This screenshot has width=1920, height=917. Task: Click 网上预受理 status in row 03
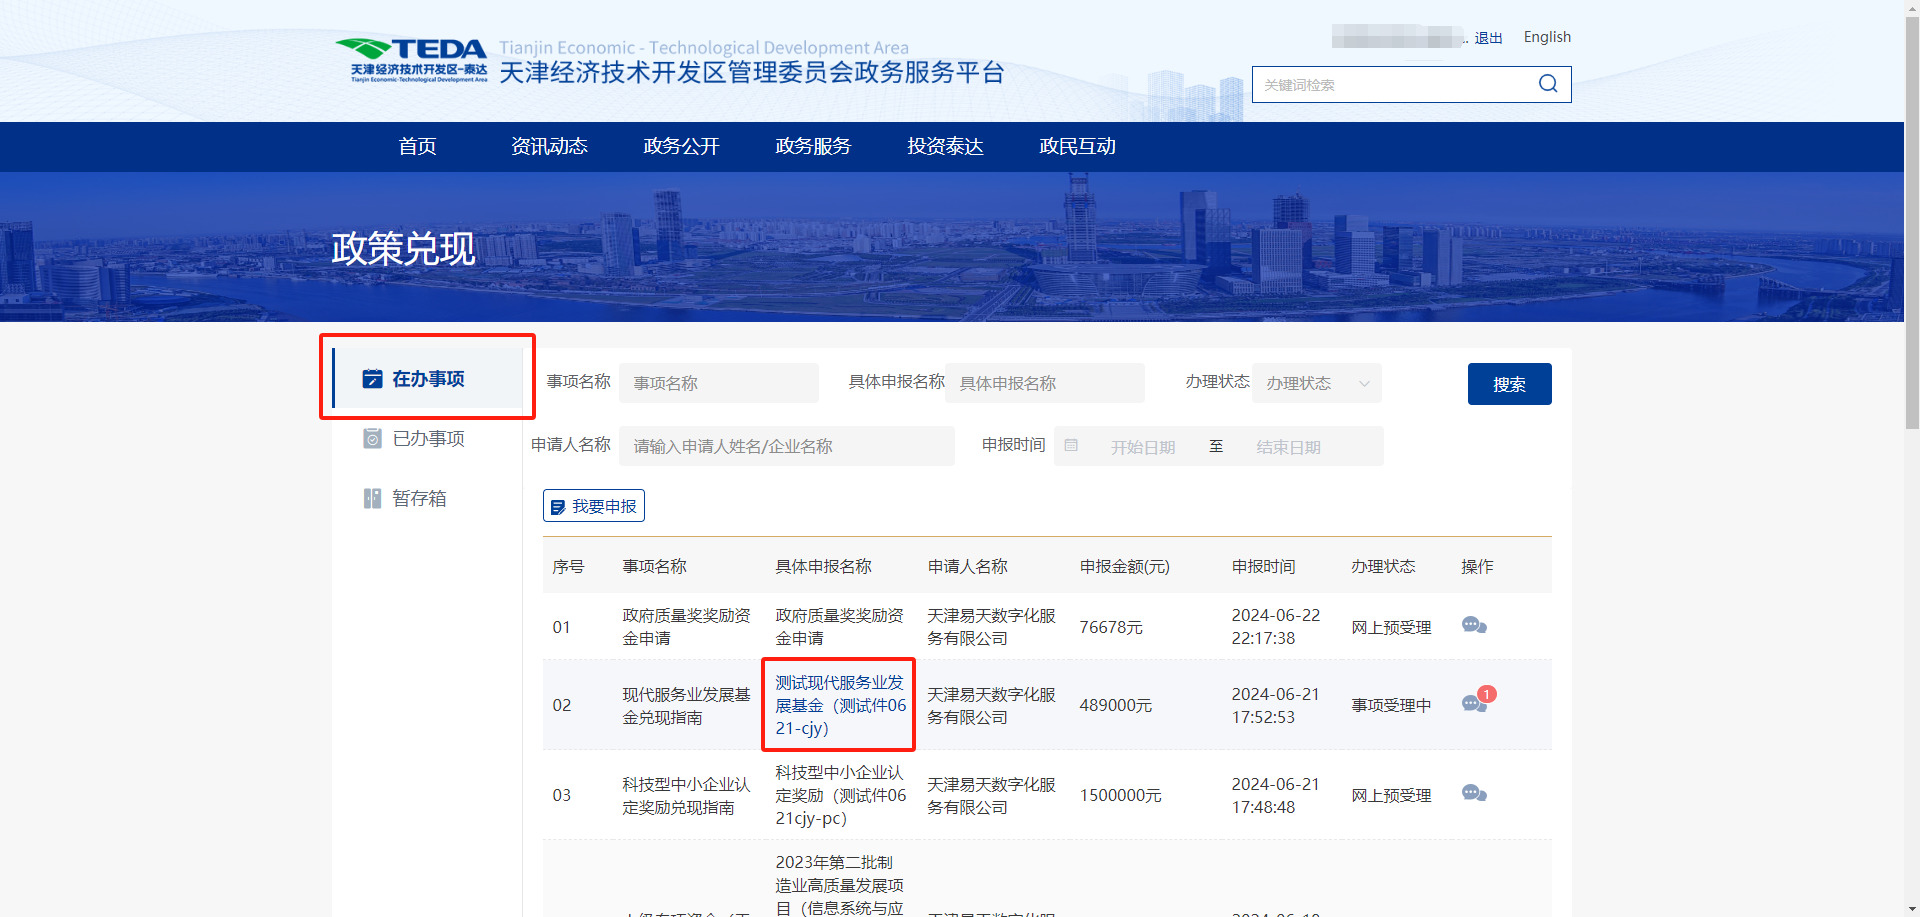click(1391, 795)
